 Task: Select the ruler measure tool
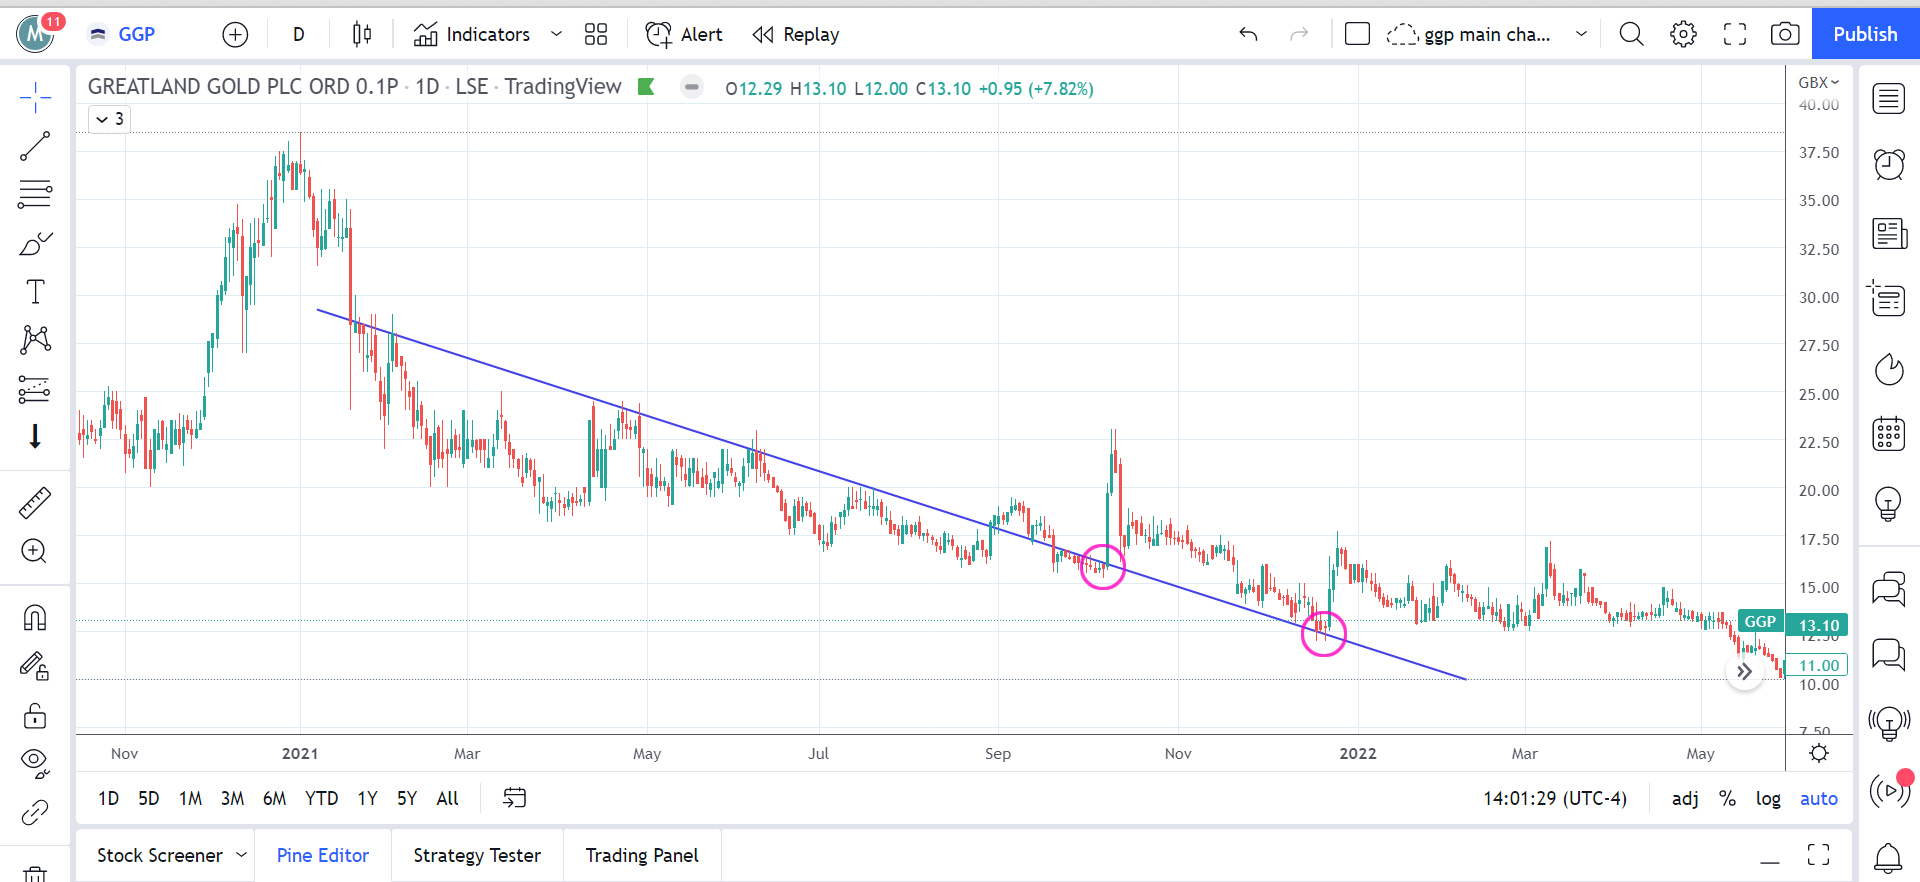(x=35, y=503)
